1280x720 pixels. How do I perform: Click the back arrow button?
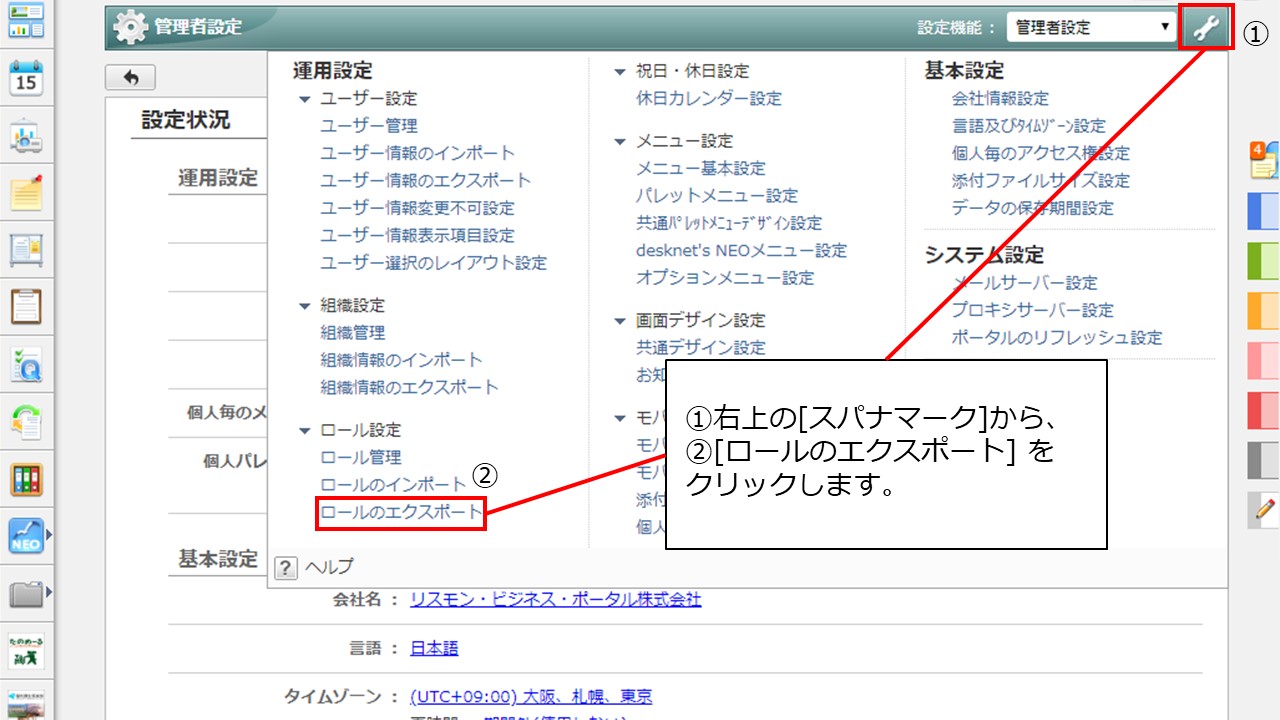pos(130,78)
